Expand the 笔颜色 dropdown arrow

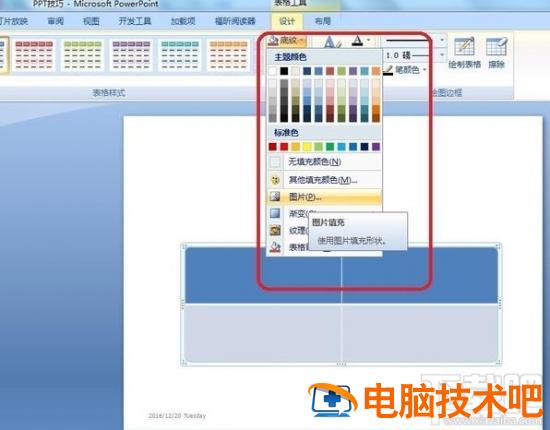click(x=424, y=70)
